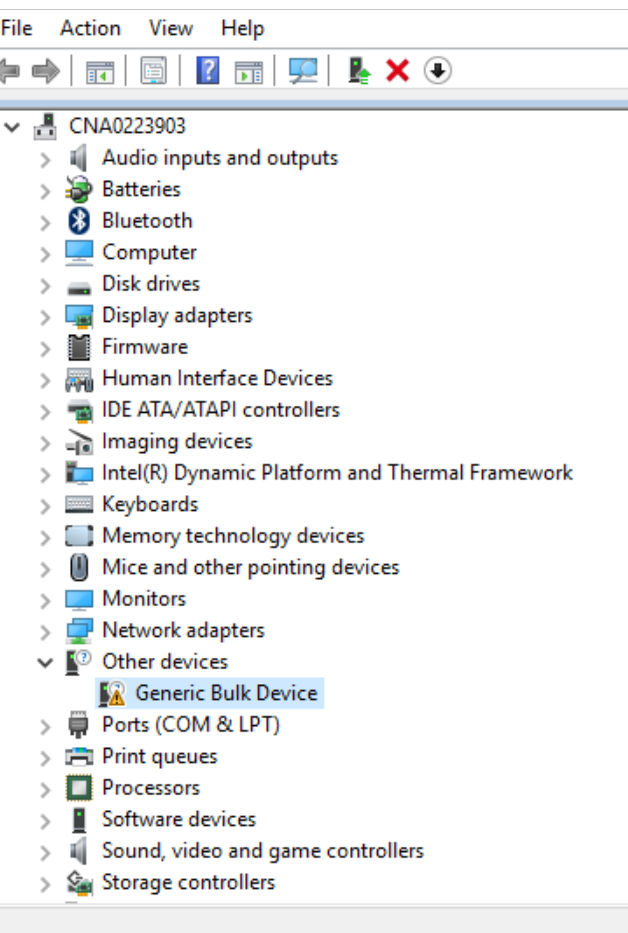Viewport: 628px width, 933px height.
Task: Click the Disable device down-arrow icon
Action: (438, 71)
